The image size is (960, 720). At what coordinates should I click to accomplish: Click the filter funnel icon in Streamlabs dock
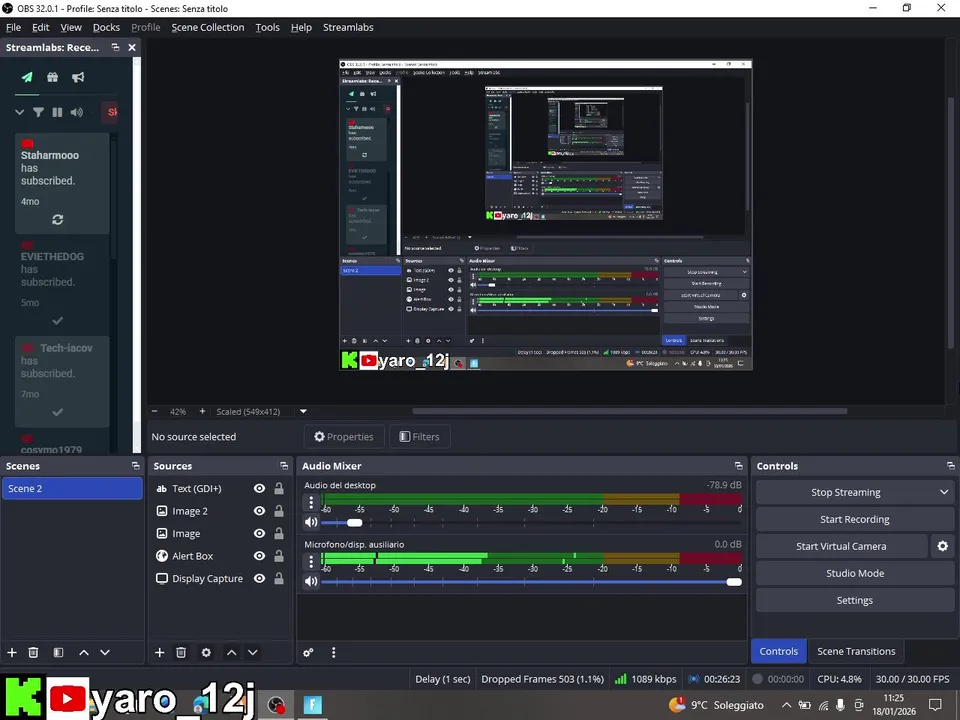coord(38,112)
